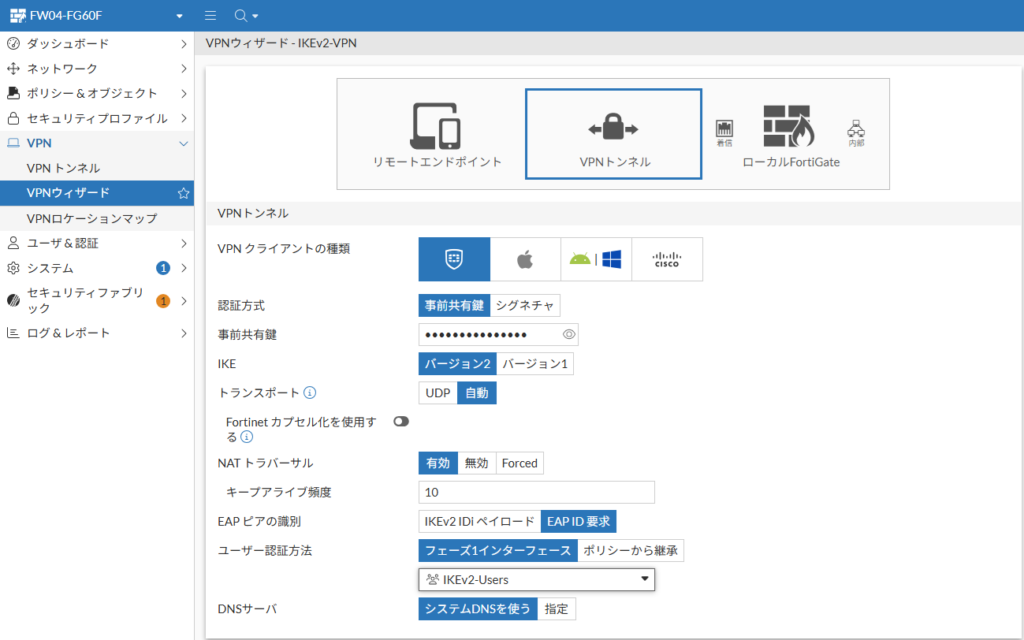Click the システム blue notification badge
1024x640 pixels.
pyautogui.click(x=163, y=268)
